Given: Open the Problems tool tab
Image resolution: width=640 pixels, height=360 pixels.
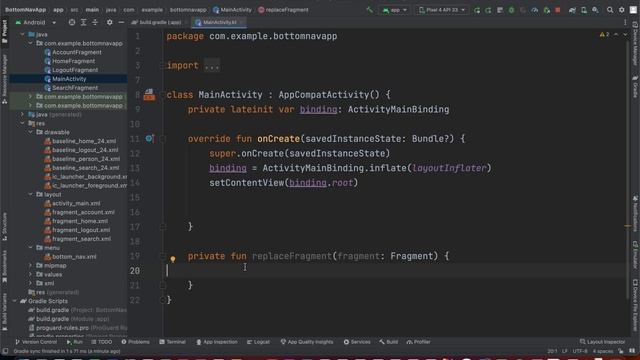Looking at the screenshot, I should pos(136,342).
